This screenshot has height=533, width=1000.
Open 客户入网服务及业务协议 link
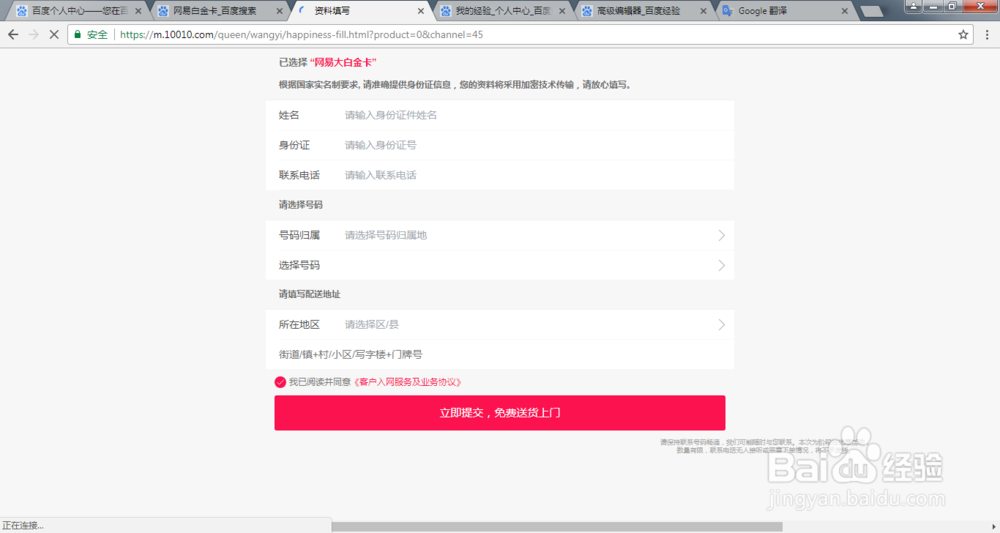click(408, 382)
